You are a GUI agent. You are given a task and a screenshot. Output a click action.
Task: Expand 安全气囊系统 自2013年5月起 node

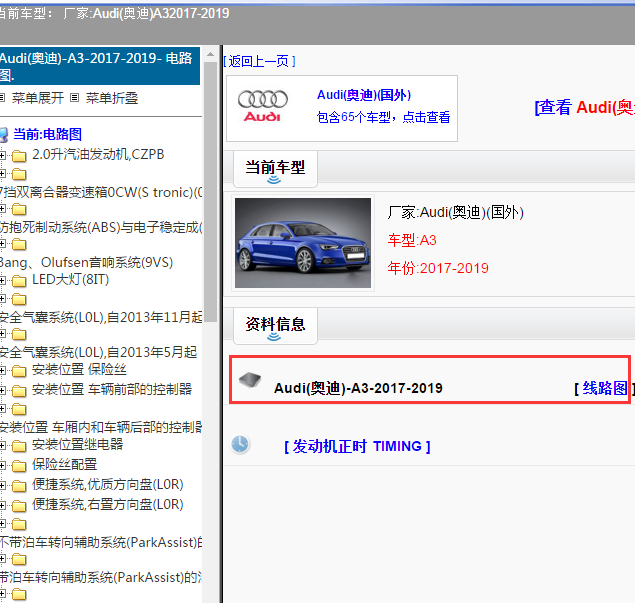pos(2,334)
